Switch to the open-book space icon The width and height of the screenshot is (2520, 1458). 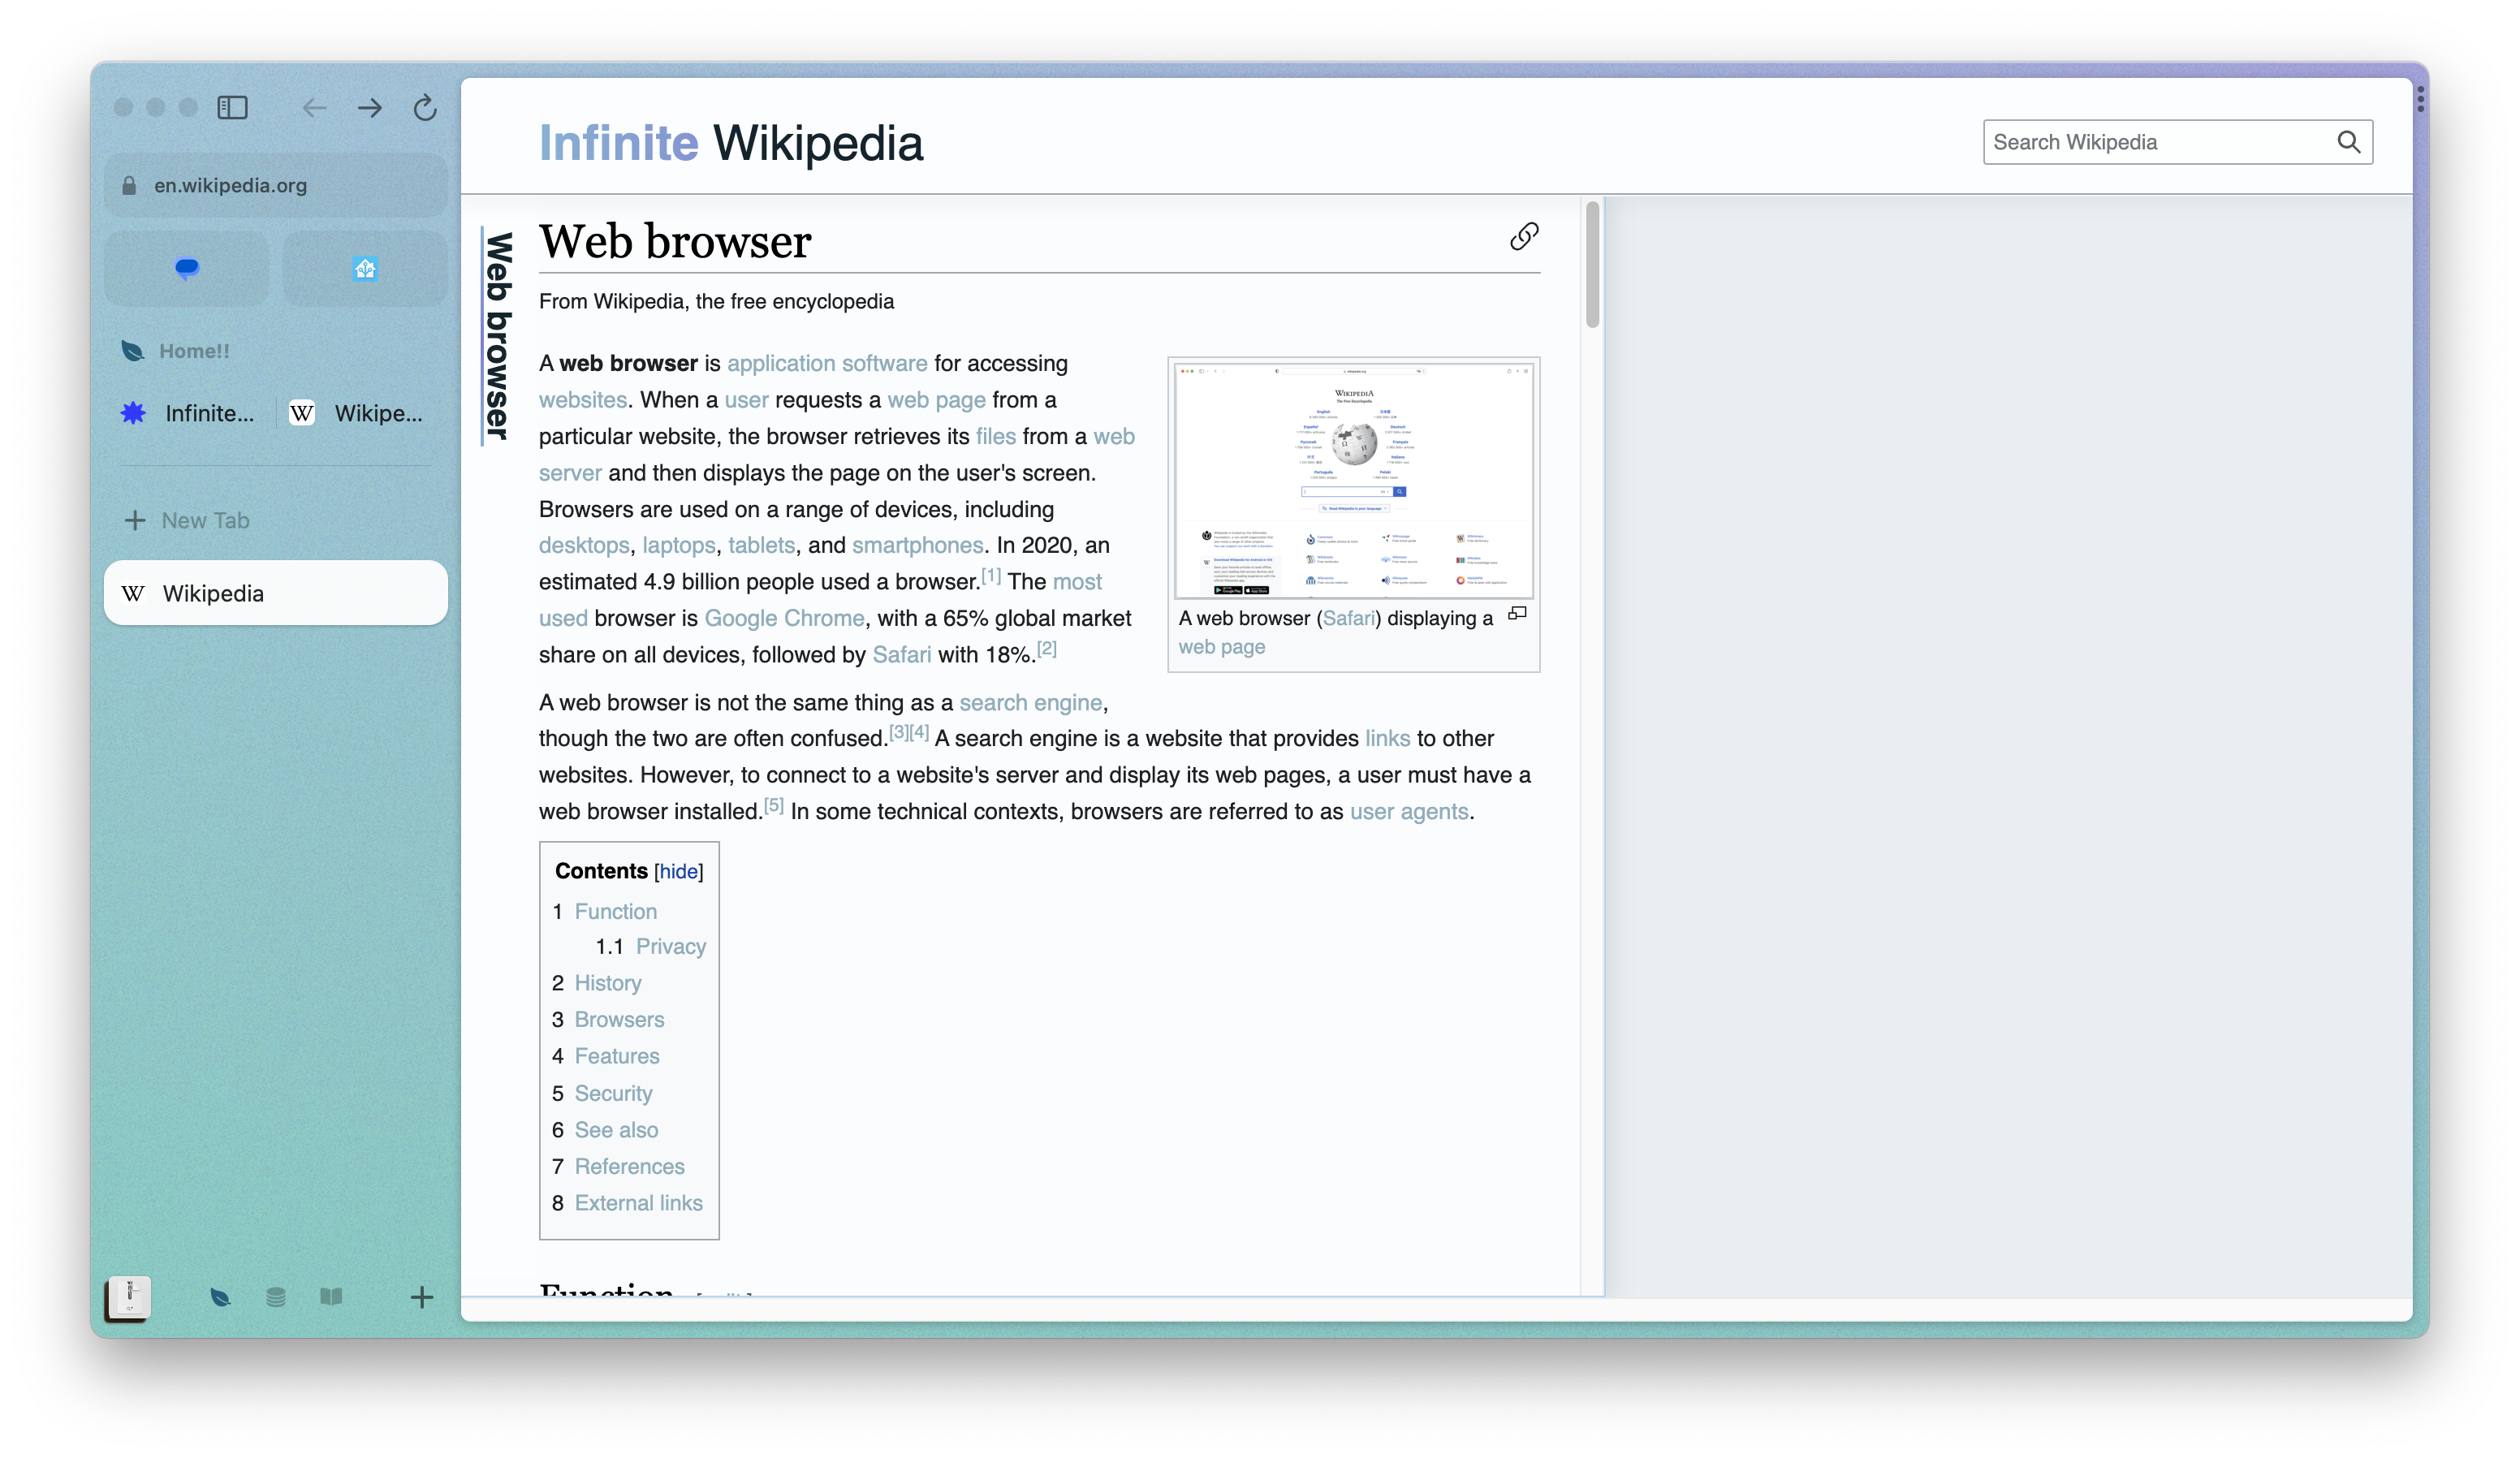(x=331, y=1297)
